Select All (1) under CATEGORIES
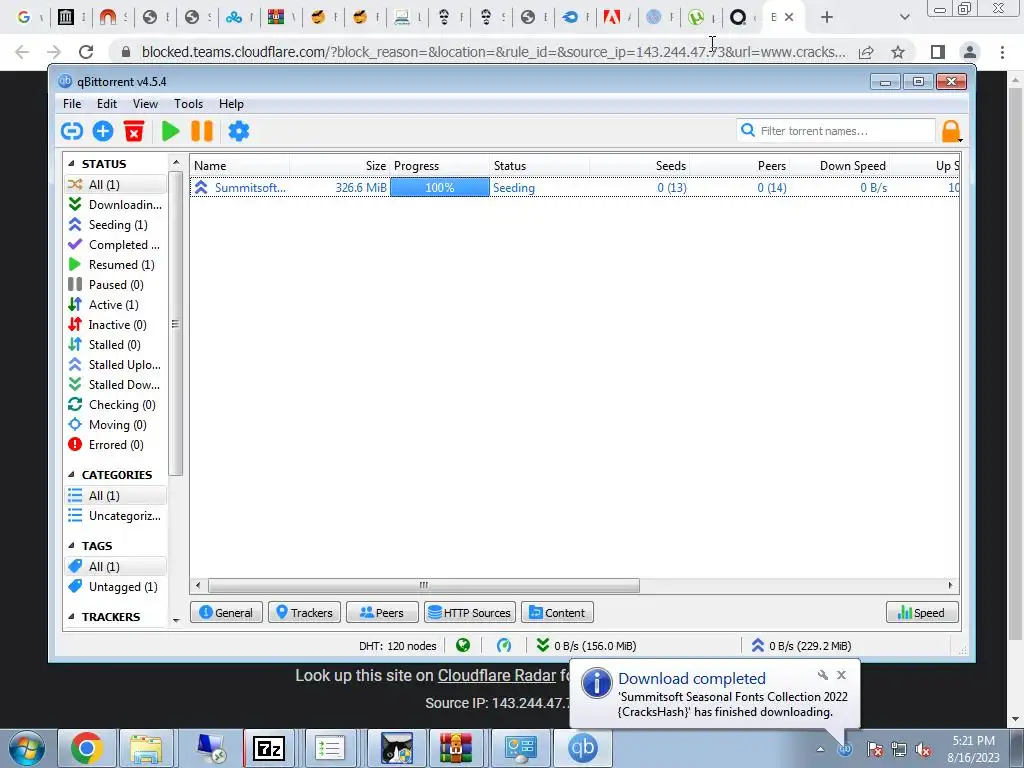Screen dimensions: 1024x768 point(116,496)
